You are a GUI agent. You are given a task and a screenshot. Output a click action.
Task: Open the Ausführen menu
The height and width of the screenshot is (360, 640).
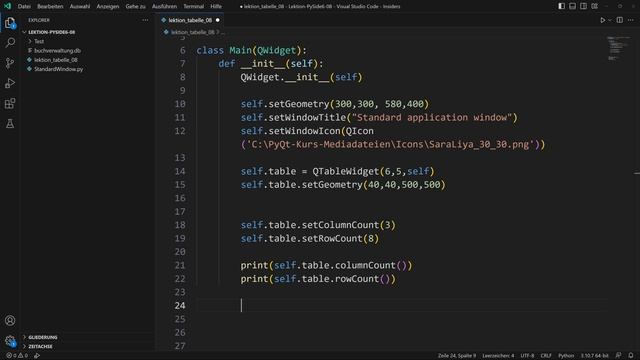pos(164,6)
